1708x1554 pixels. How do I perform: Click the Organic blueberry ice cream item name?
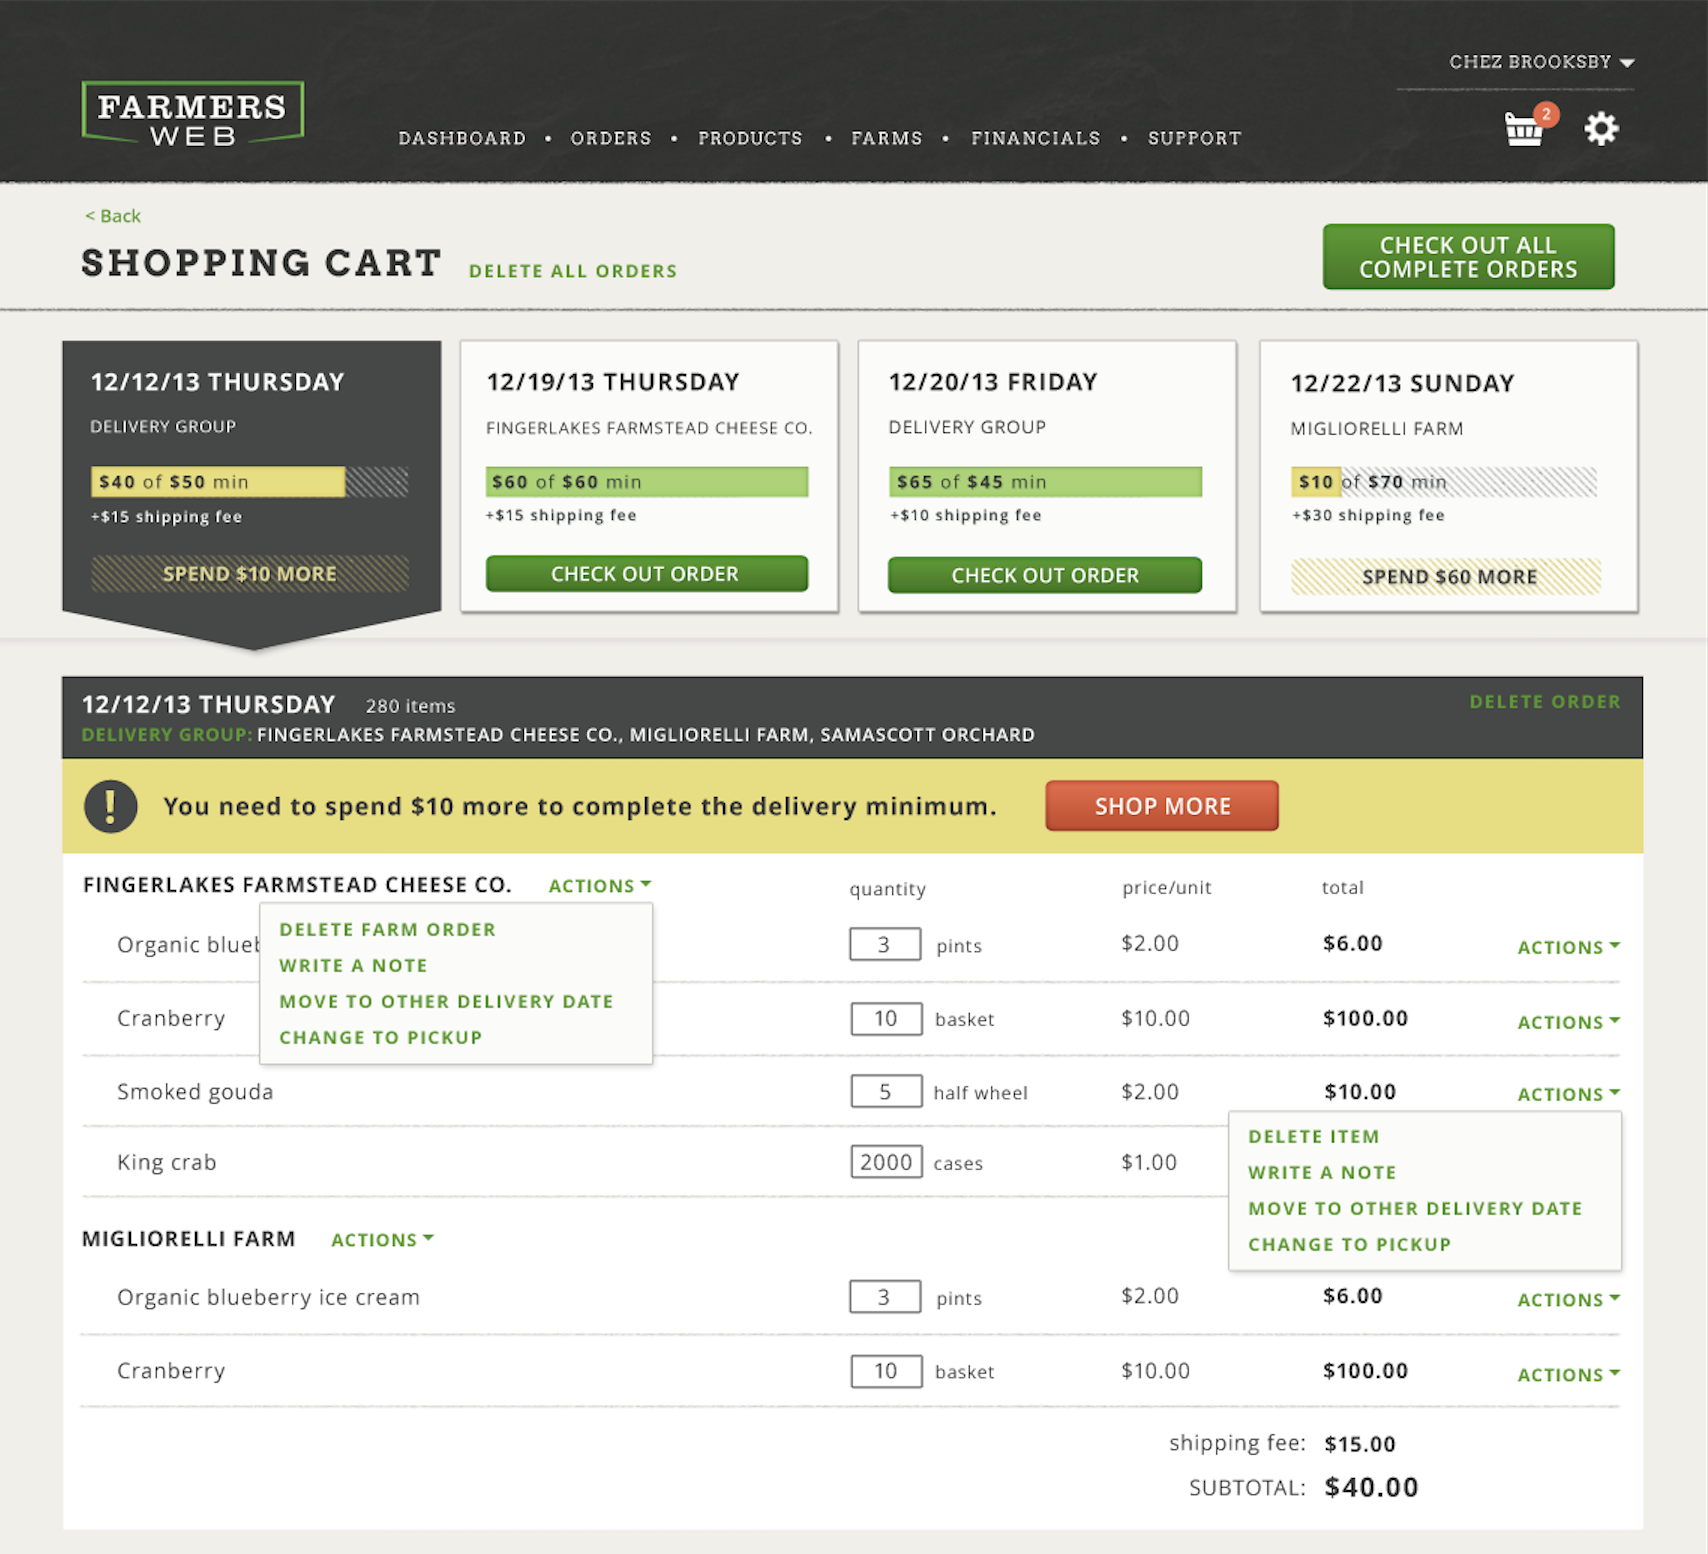pyautogui.click(x=268, y=1298)
